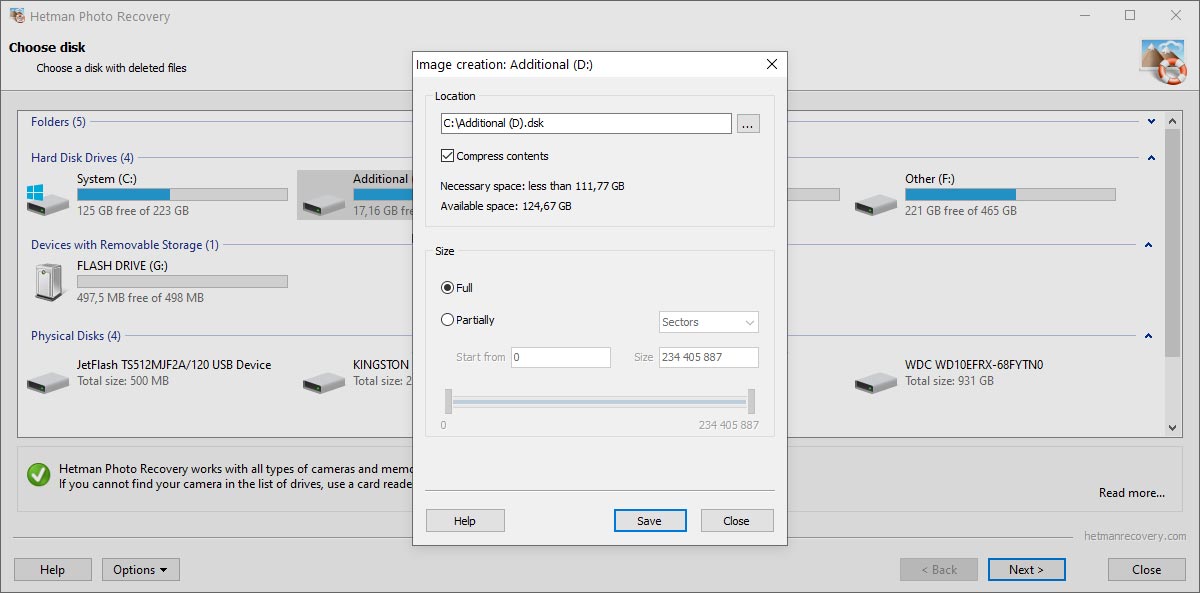The height and width of the screenshot is (593, 1200).
Task: Click '125 GB free of 223 GB' text
Action: [133, 211]
